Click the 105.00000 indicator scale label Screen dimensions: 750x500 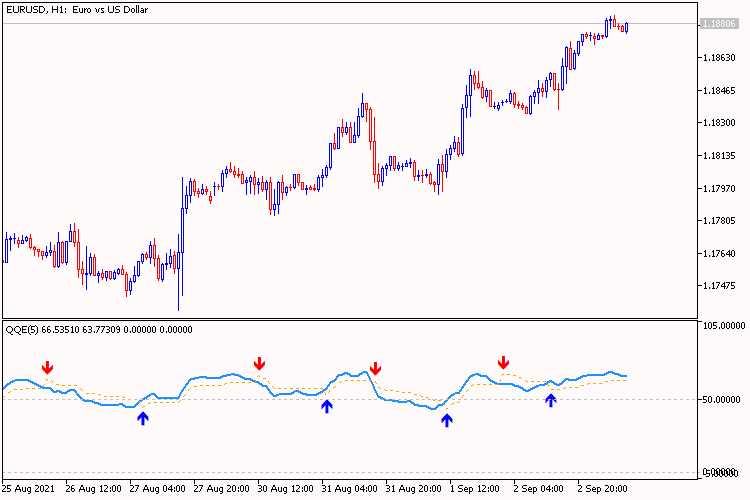click(719, 326)
